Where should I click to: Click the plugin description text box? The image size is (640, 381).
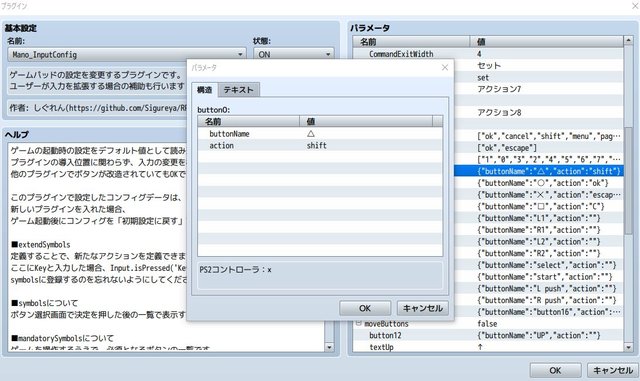pyautogui.click(x=97, y=80)
